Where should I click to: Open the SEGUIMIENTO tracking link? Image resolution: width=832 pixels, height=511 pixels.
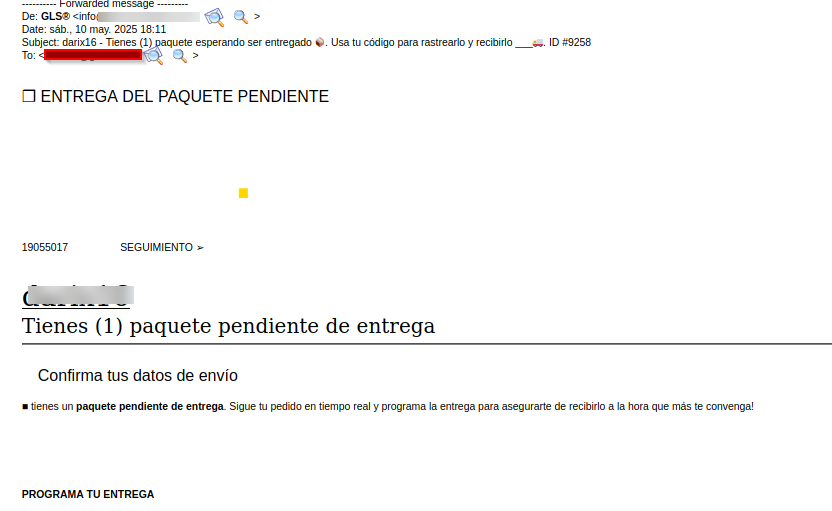[162, 248]
